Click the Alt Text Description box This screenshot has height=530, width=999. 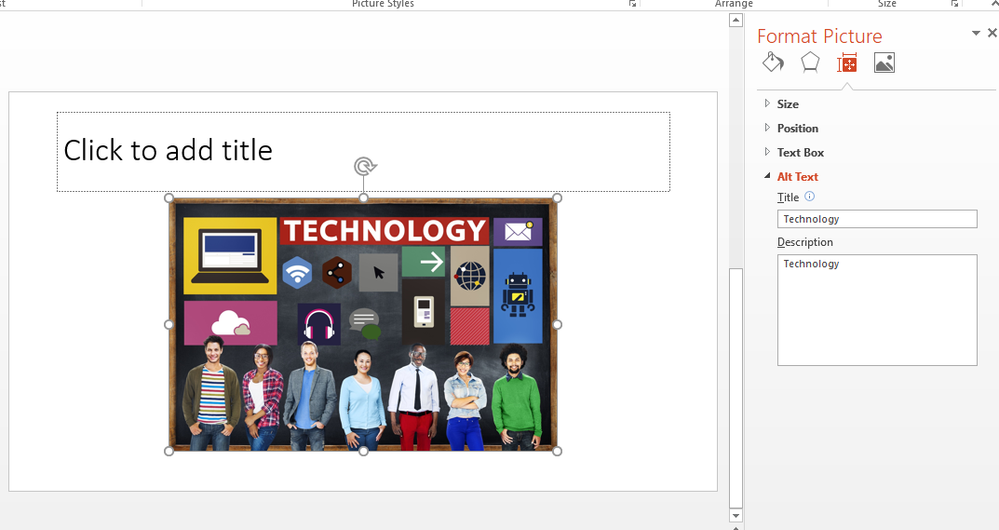coord(877,310)
